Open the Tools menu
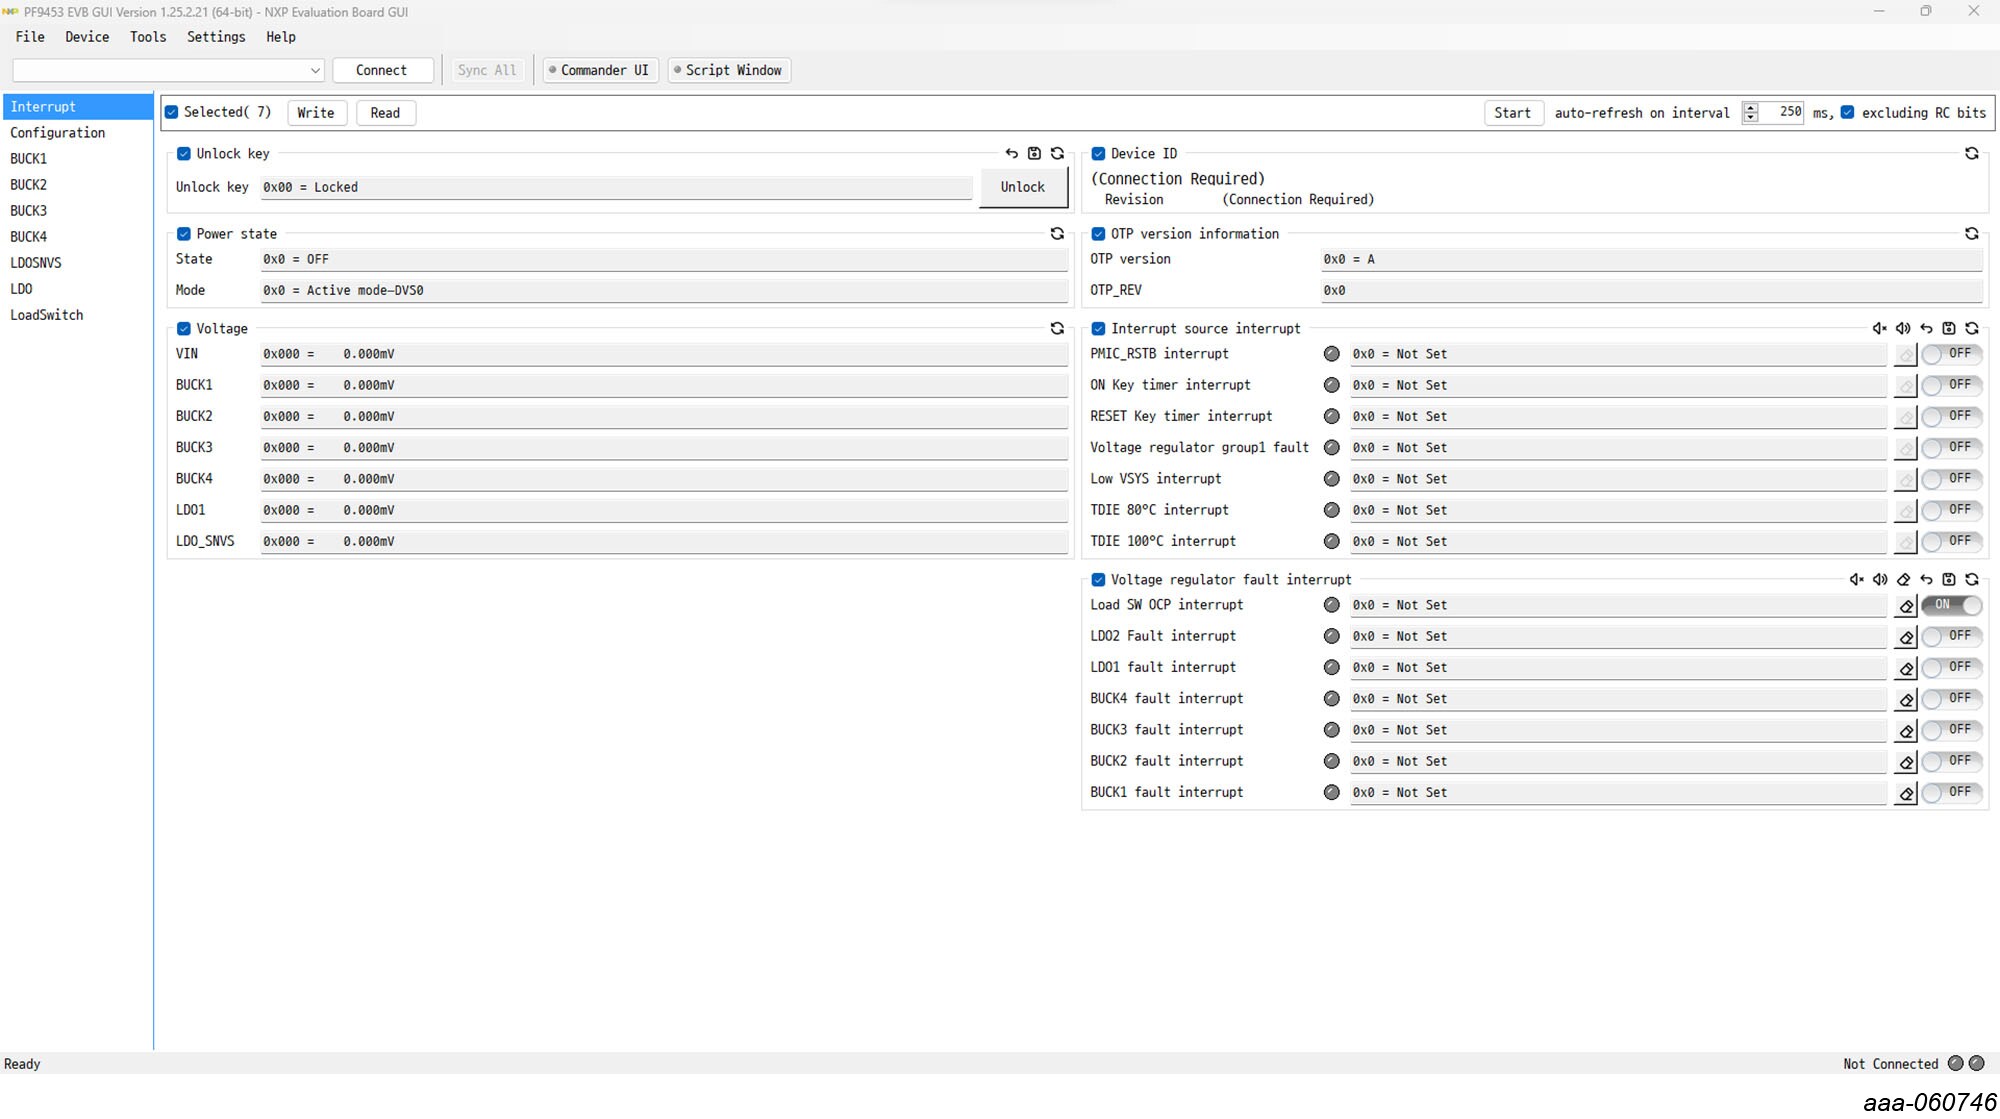Screen dimensions: 2000x1119 tap(147, 37)
